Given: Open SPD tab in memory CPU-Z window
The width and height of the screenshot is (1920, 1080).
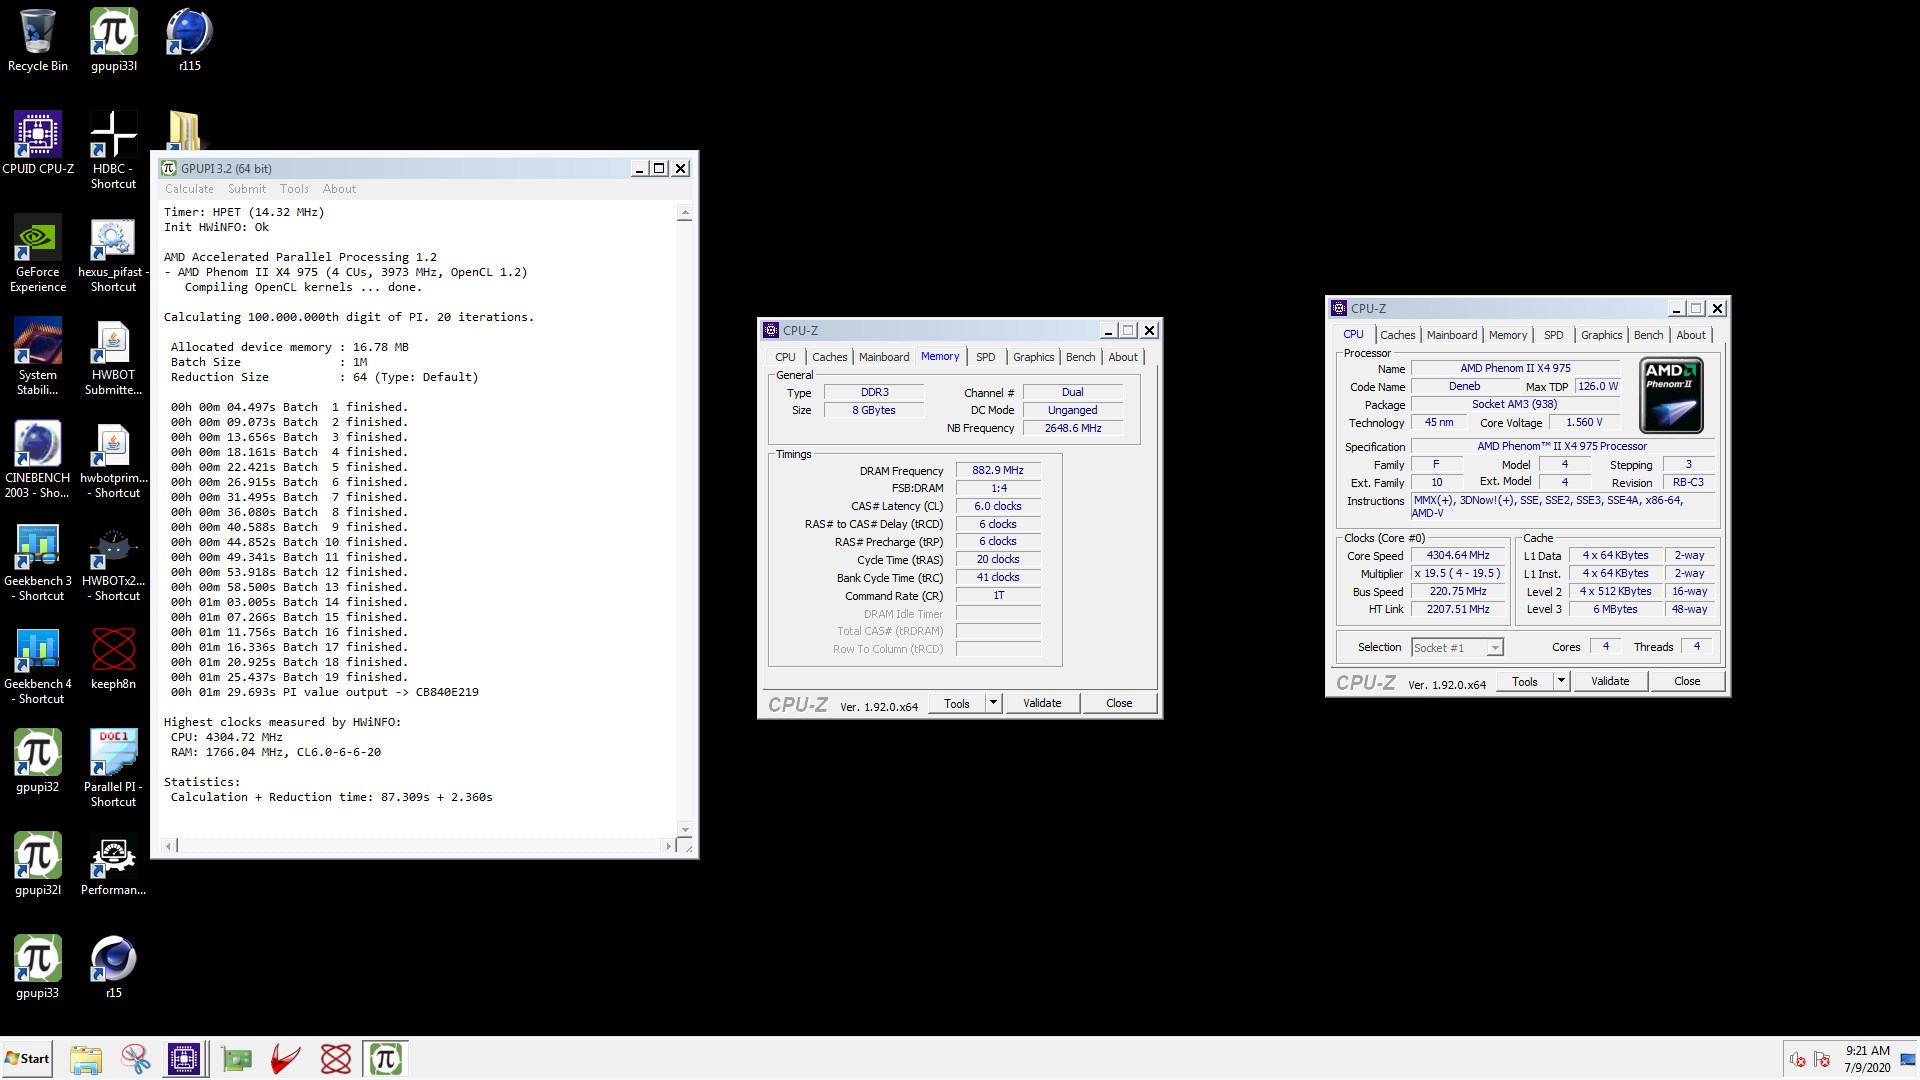Looking at the screenshot, I should pyautogui.click(x=985, y=357).
